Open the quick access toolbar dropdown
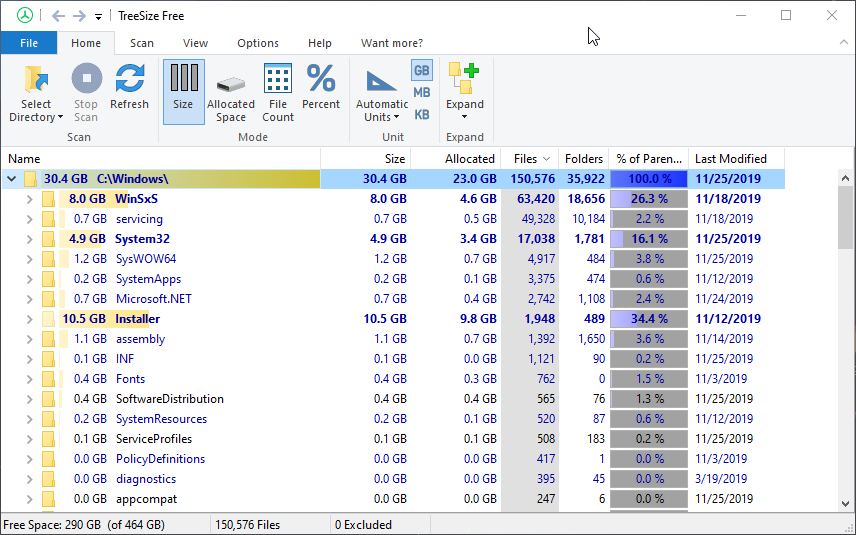The image size is (856, 535). (x=98, y=17)
